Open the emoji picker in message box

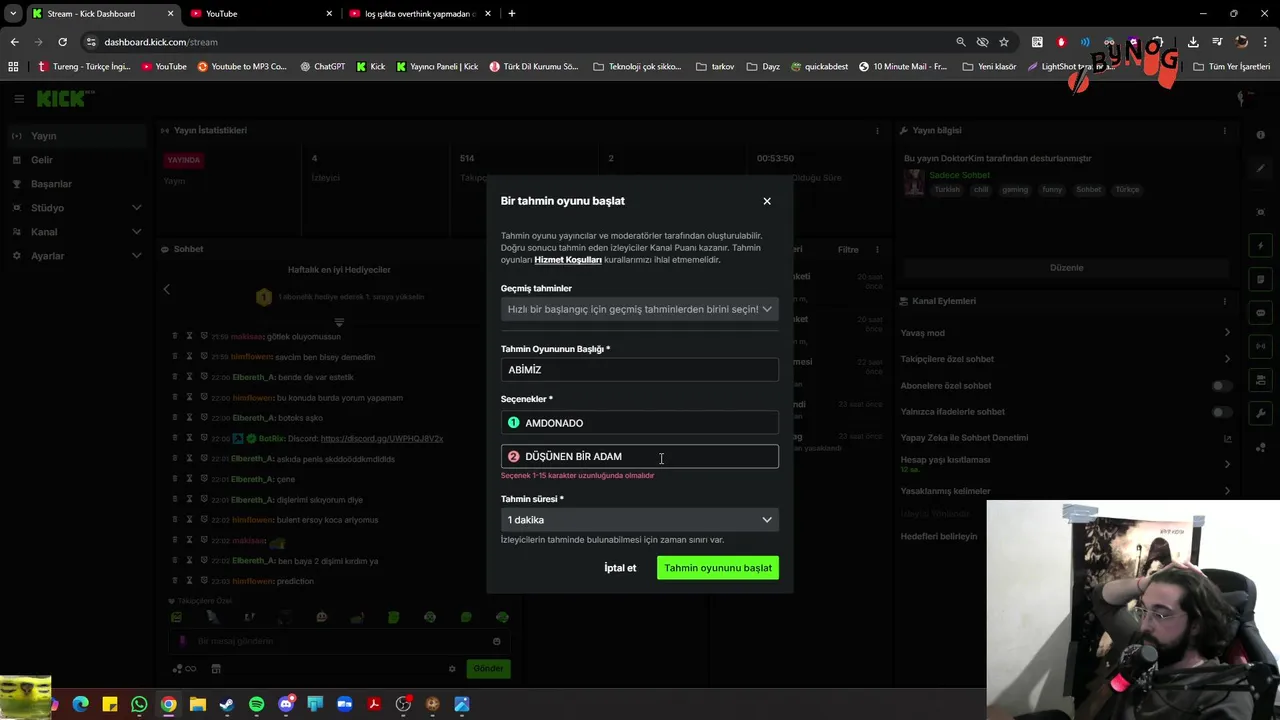pos(497,641)
